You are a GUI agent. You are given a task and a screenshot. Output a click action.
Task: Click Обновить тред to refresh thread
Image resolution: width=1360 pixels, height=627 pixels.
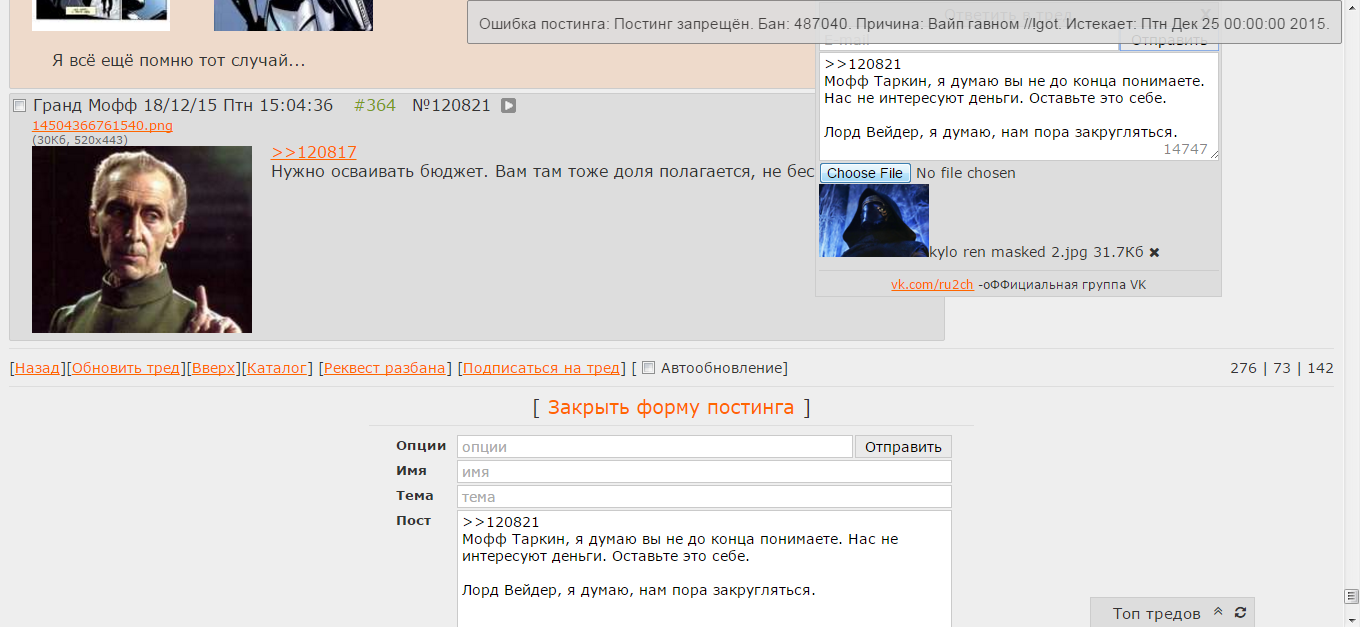click(x=126, y=368)
